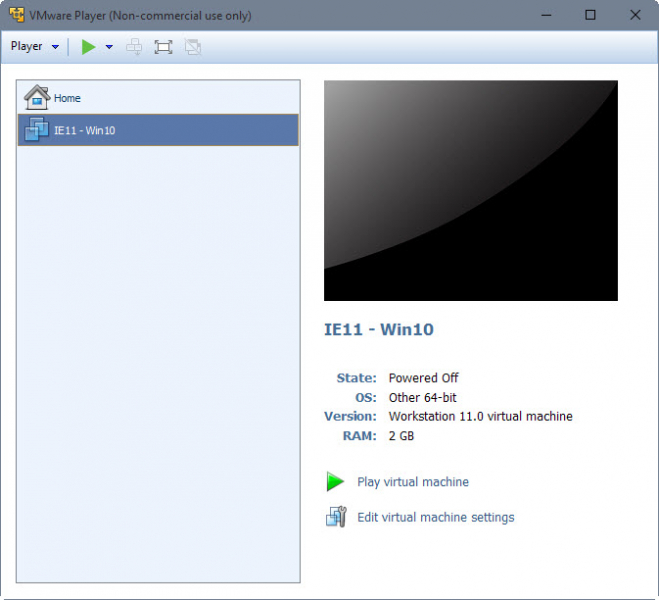Viewport: 659px width, 600px height.
Task: Minimize the VMware Player window
Action: (545, 15)
